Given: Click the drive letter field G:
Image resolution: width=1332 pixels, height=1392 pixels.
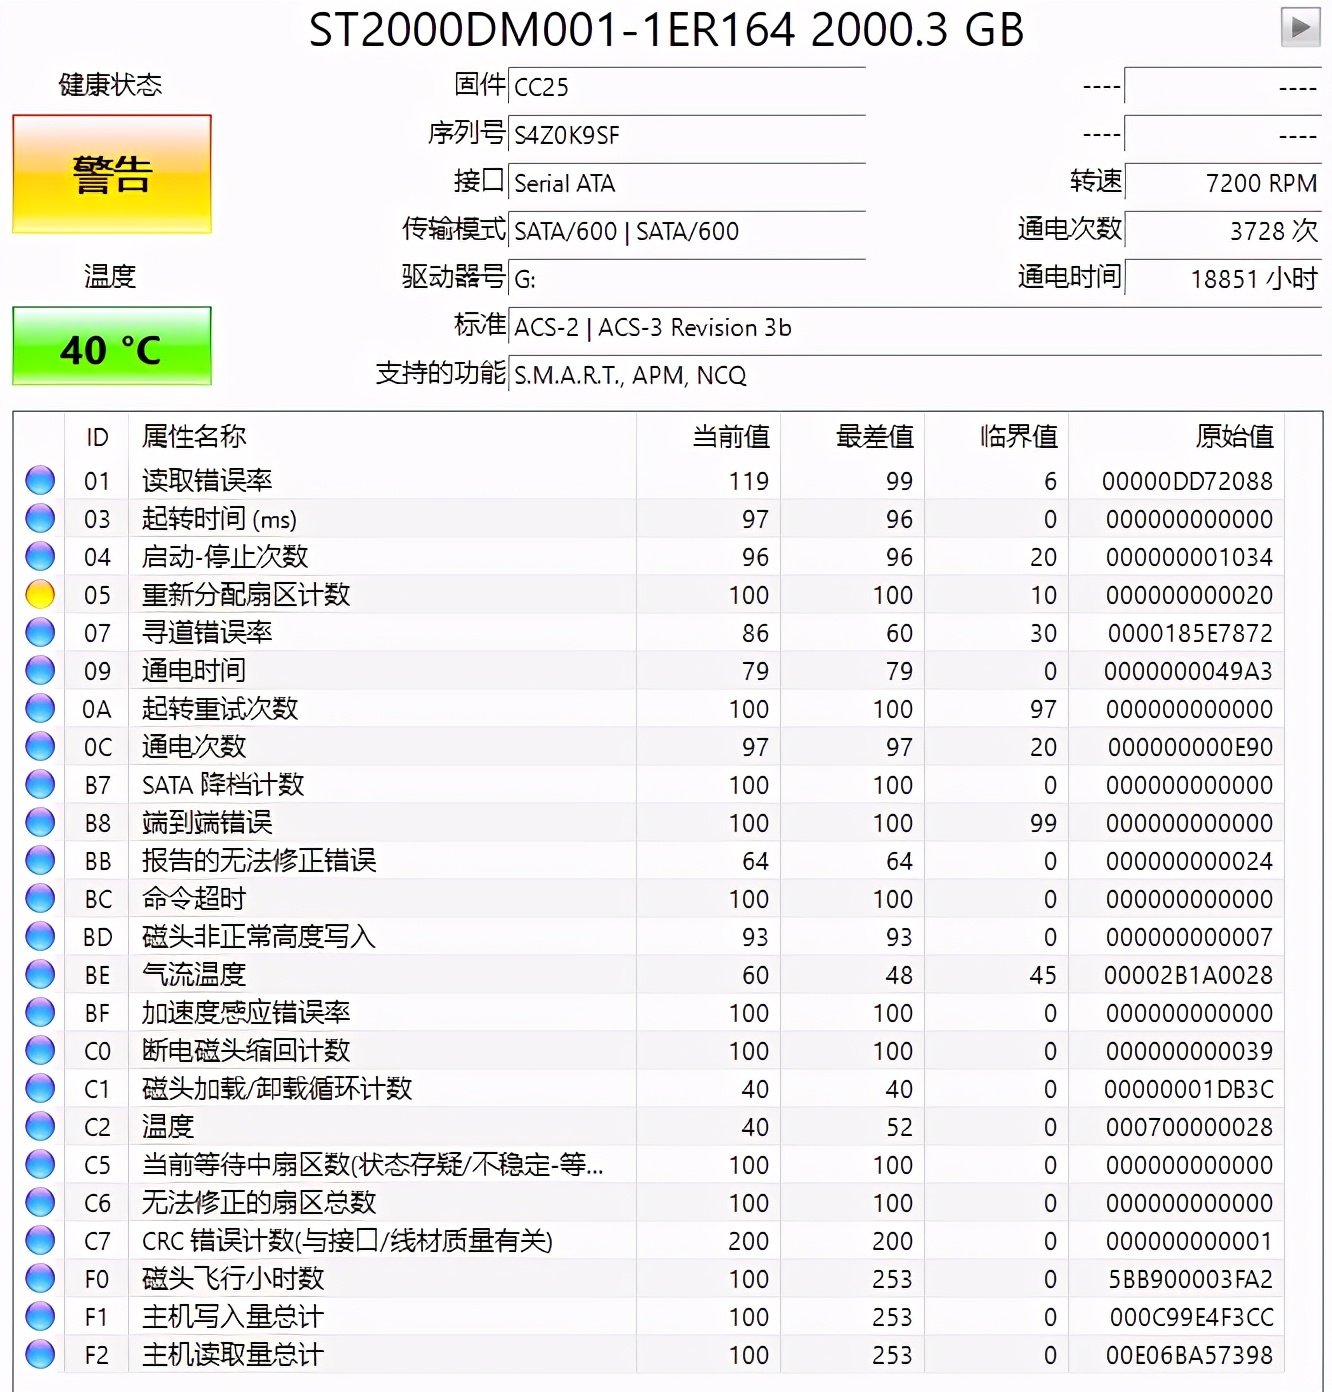Looking at the screenshot, I should pyautogui.click(x=687, y=278).
